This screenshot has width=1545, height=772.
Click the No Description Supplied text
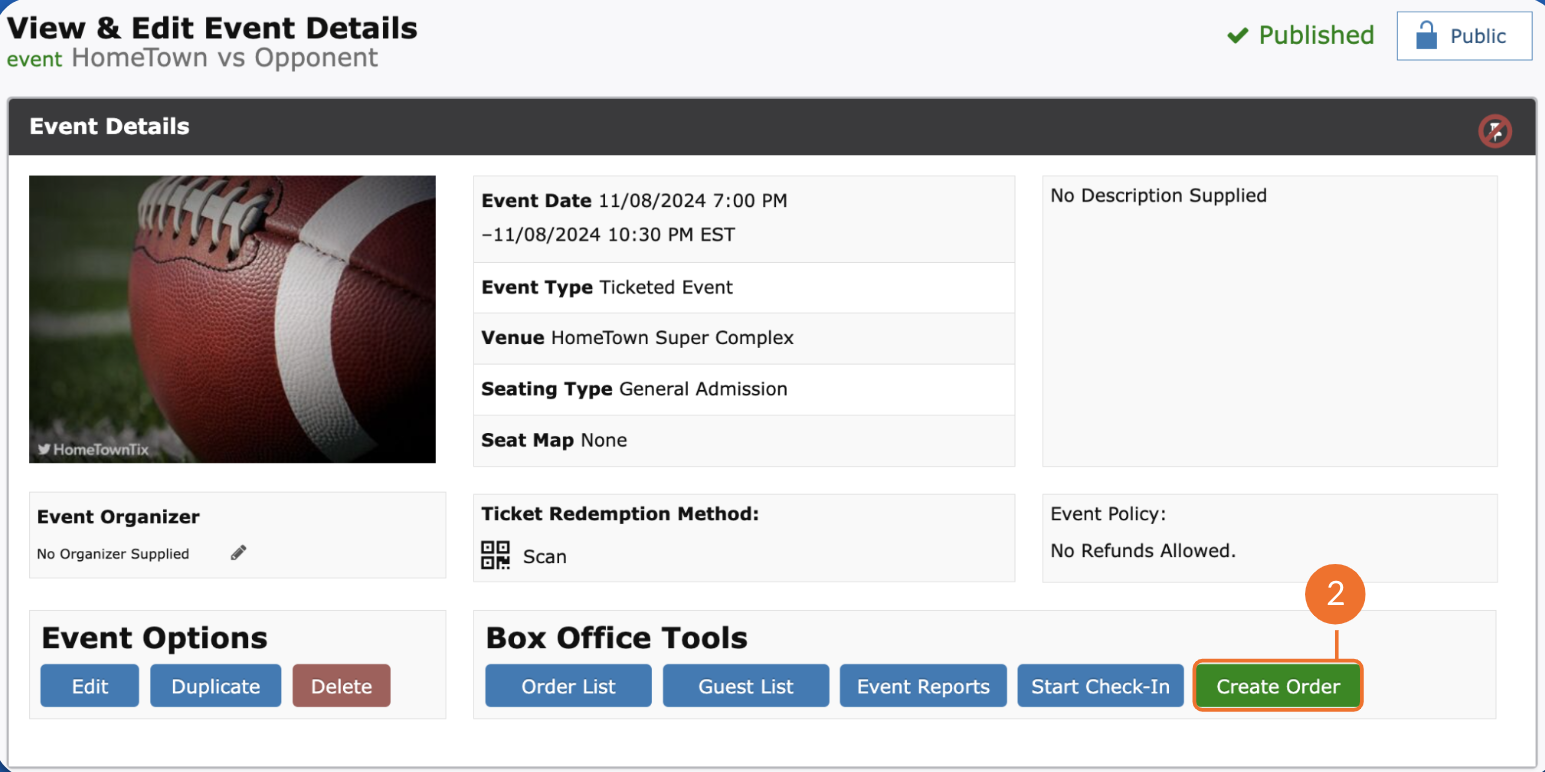[1158, 196]
